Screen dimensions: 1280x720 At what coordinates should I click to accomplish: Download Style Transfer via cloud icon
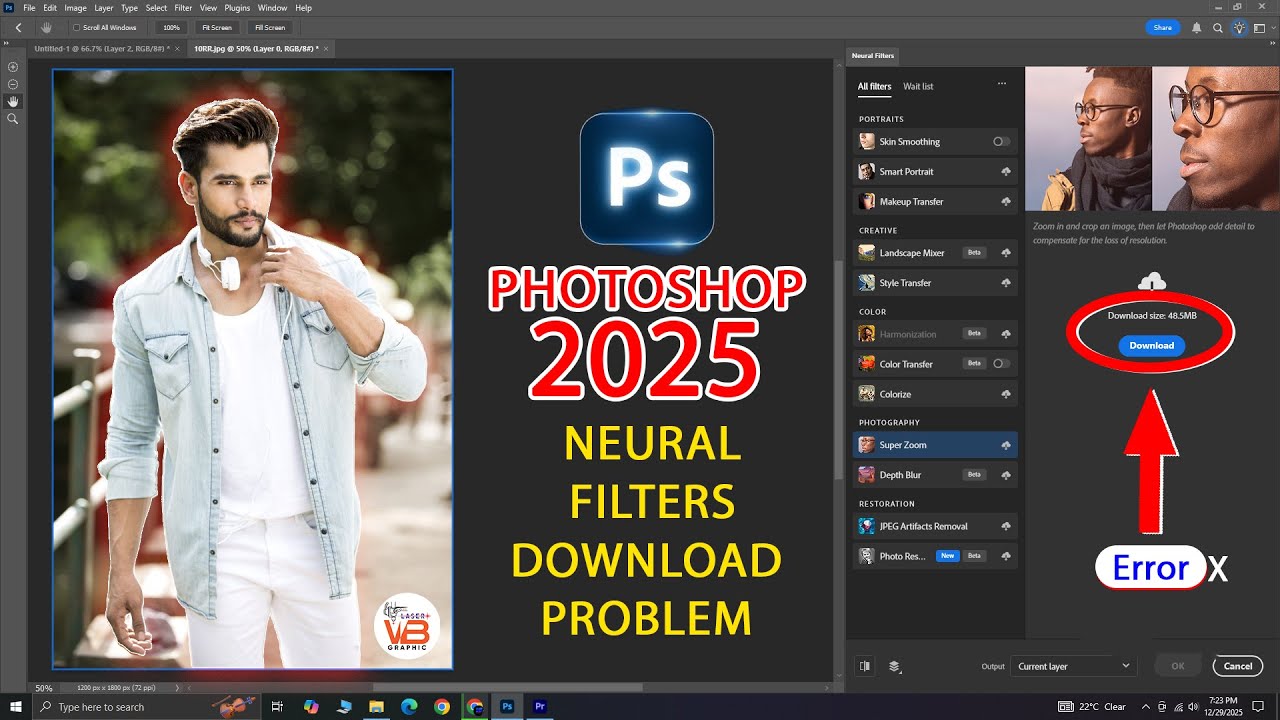point(1005,283)
